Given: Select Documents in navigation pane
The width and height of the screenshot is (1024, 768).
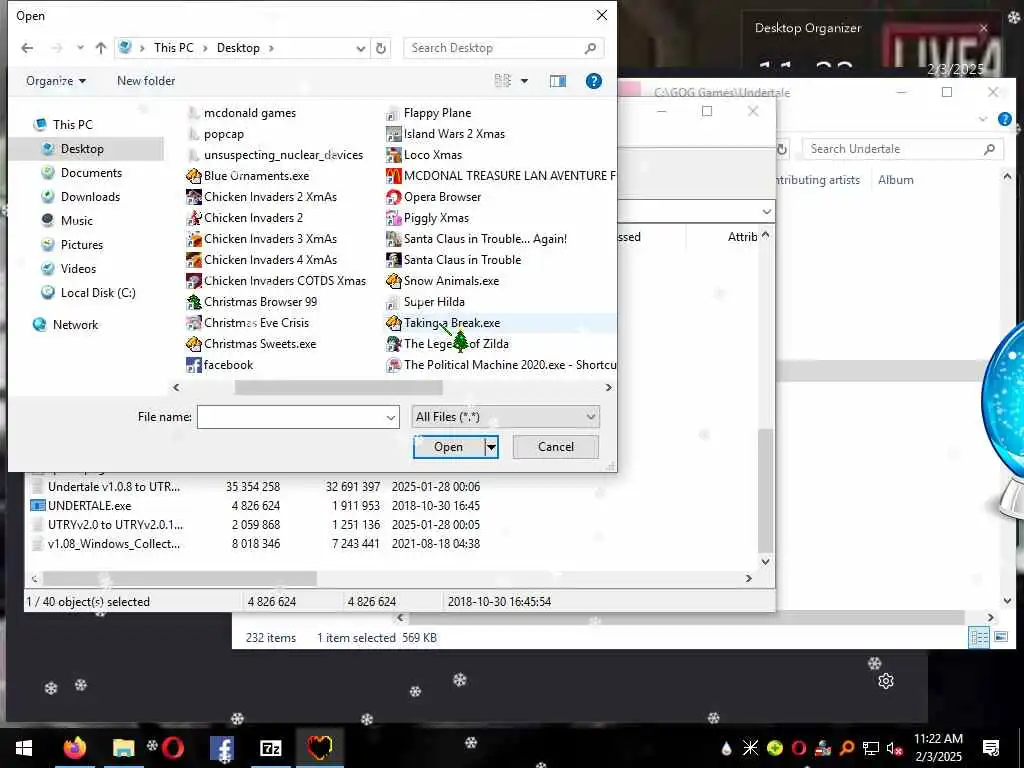Looking at the screenshot, I should (x=91, y=172).
